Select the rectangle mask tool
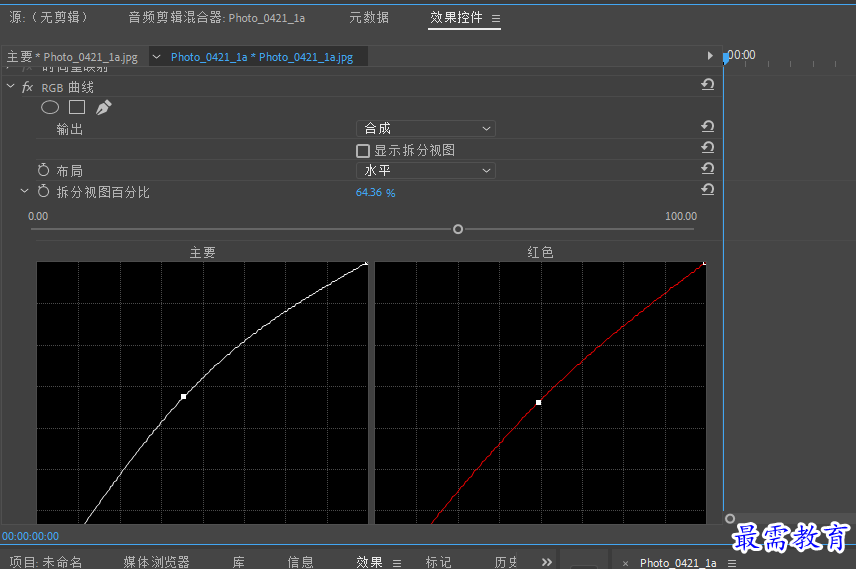This screenshot has height=569, width=856. pos(77,107)
